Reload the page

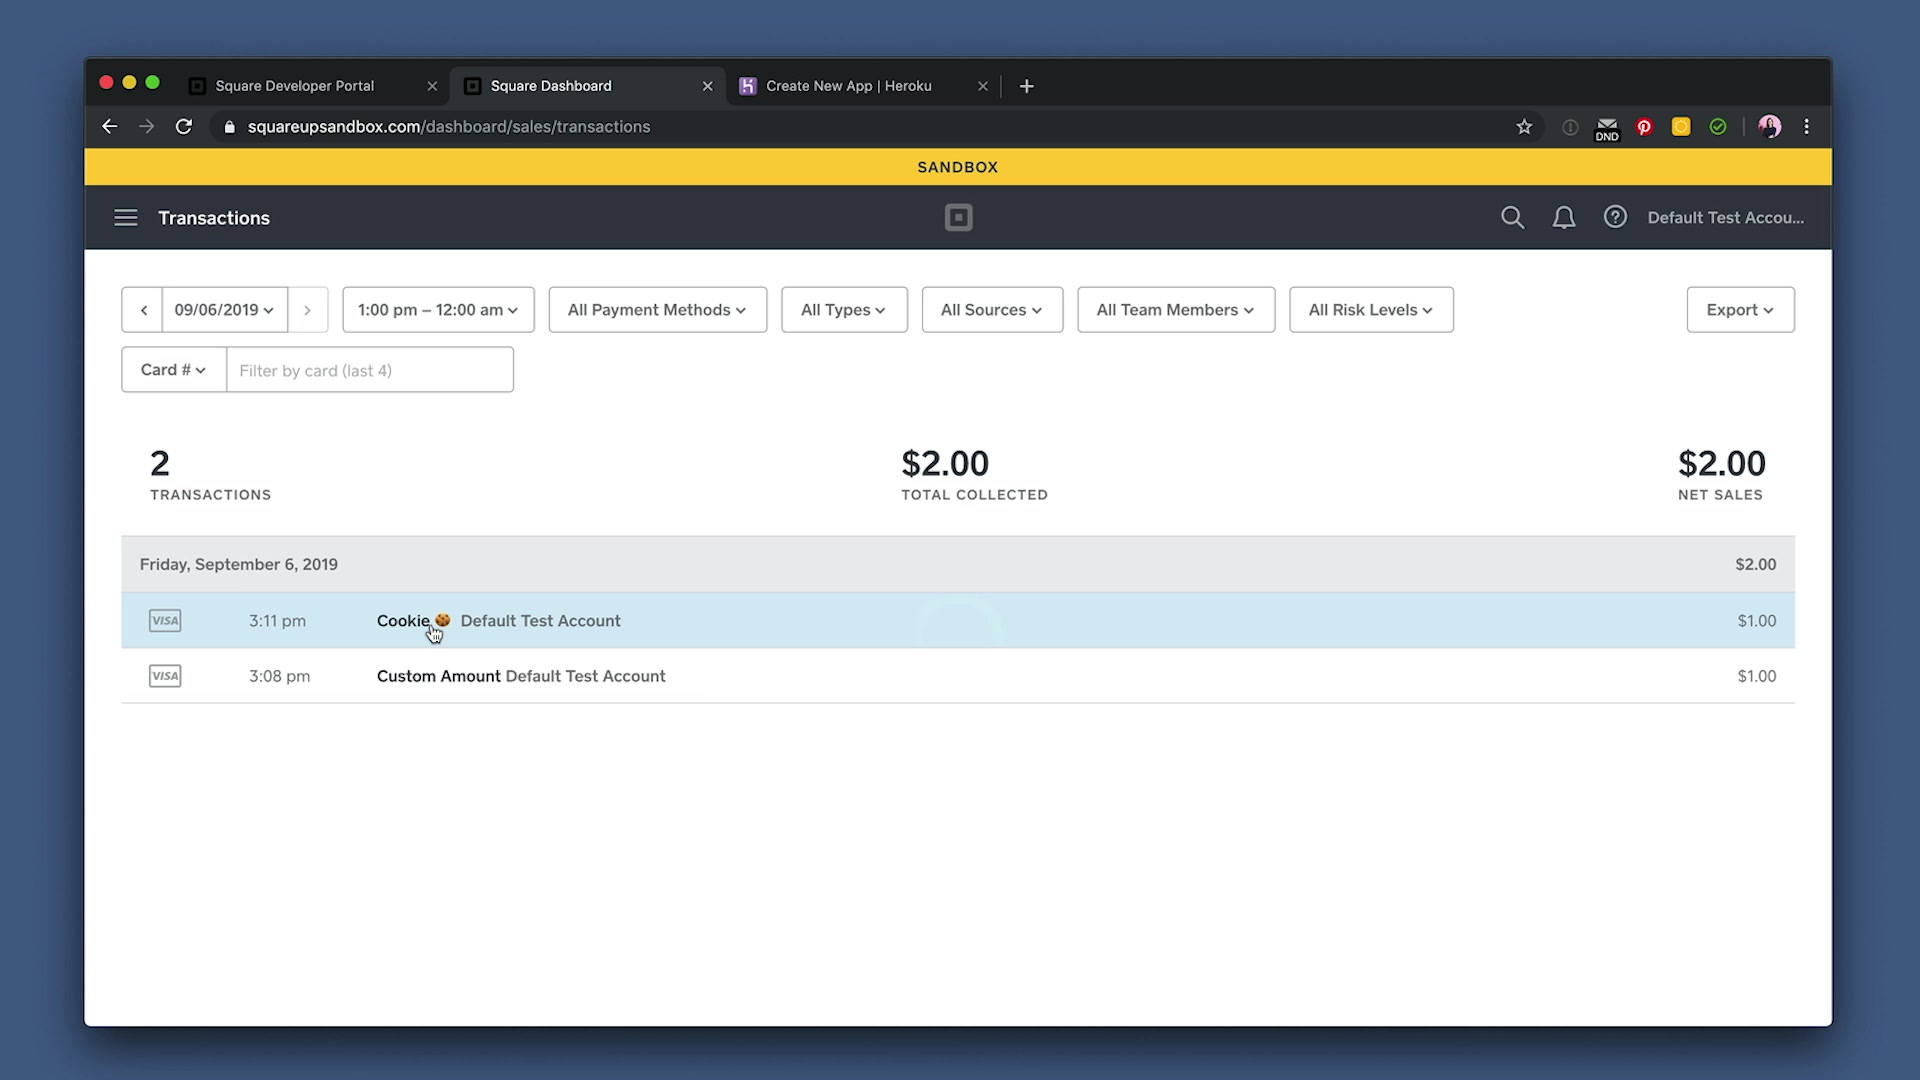(x=184, y=127)
